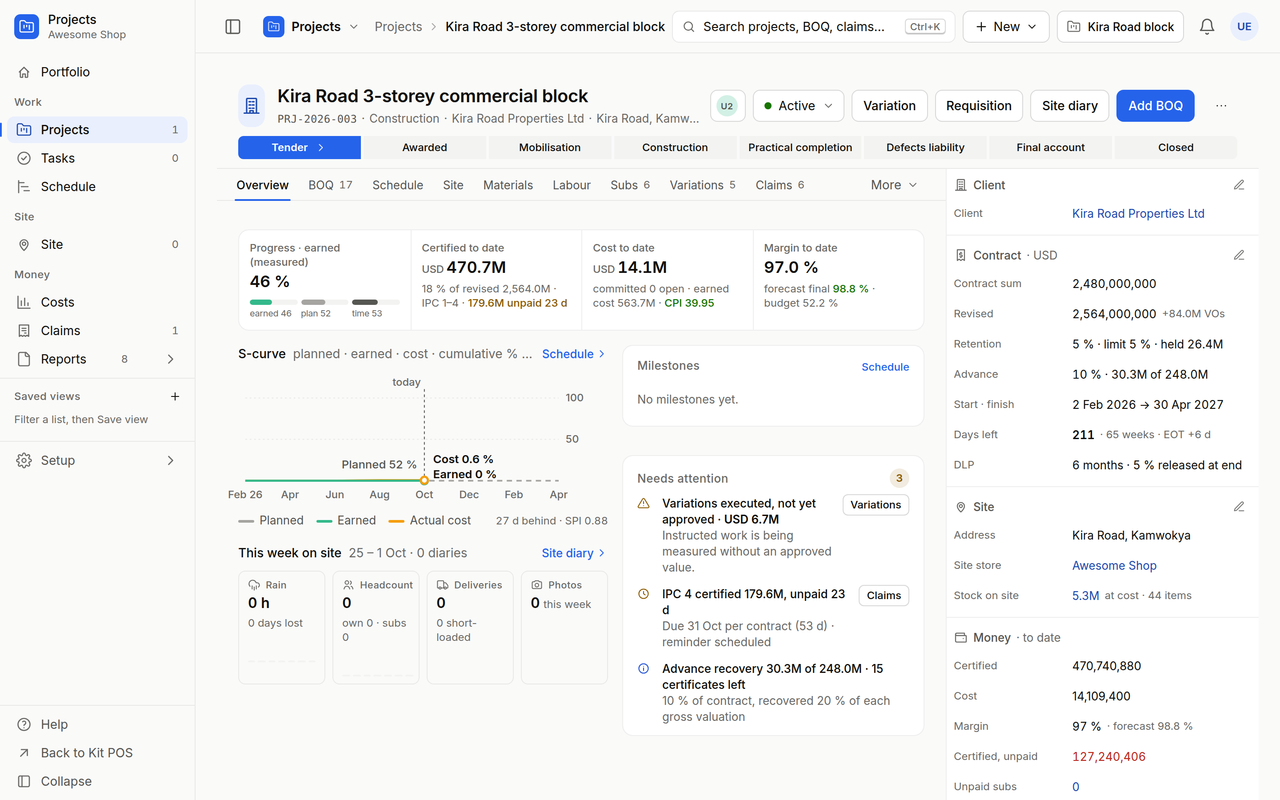Edit the Contract section pencil icon
1280x800 pixels.
click(1239, 255)
